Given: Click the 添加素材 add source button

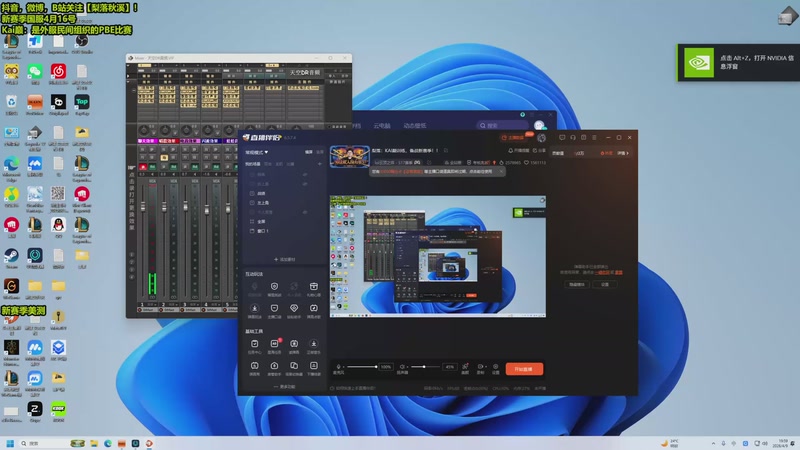Looking at the screenshot, I should coord(284,259).
